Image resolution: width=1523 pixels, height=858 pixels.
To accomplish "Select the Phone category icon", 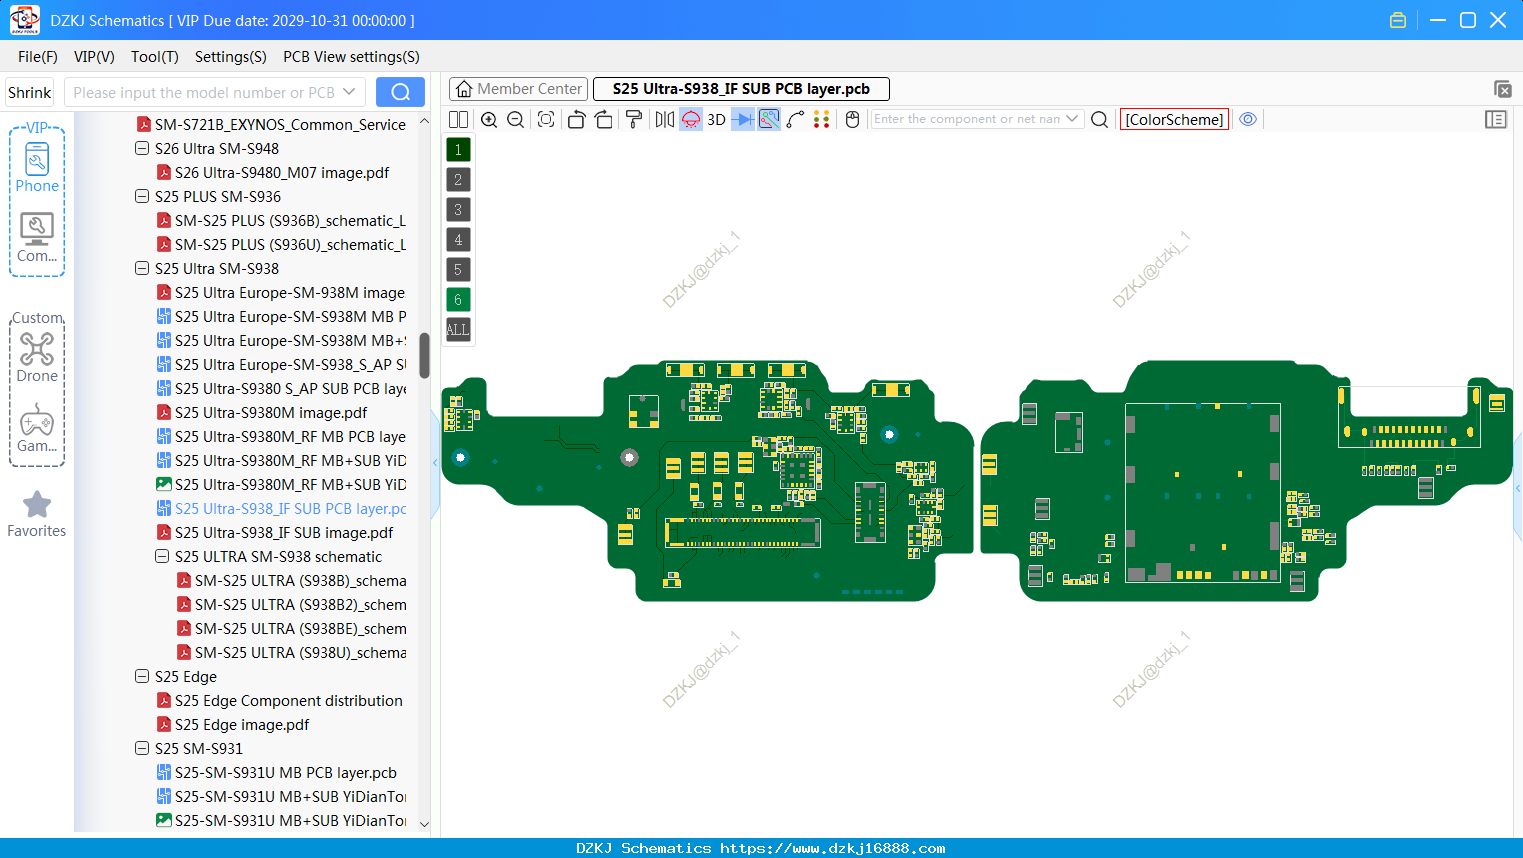I will pos(37,167).
